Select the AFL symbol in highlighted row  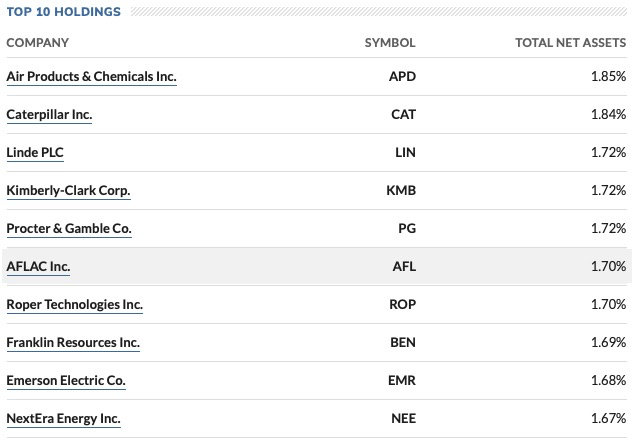tap(404, 267)
